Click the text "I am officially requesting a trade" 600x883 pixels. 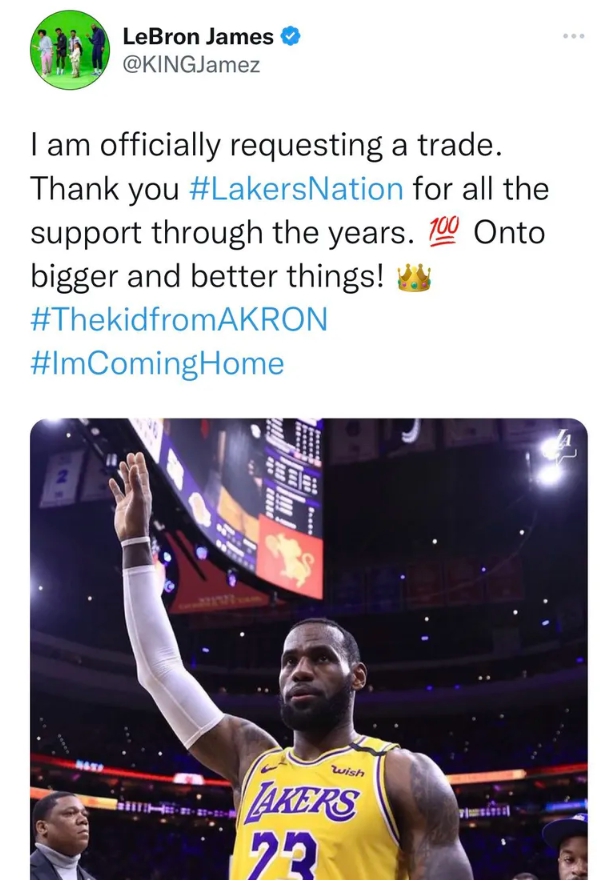[262, 145]
